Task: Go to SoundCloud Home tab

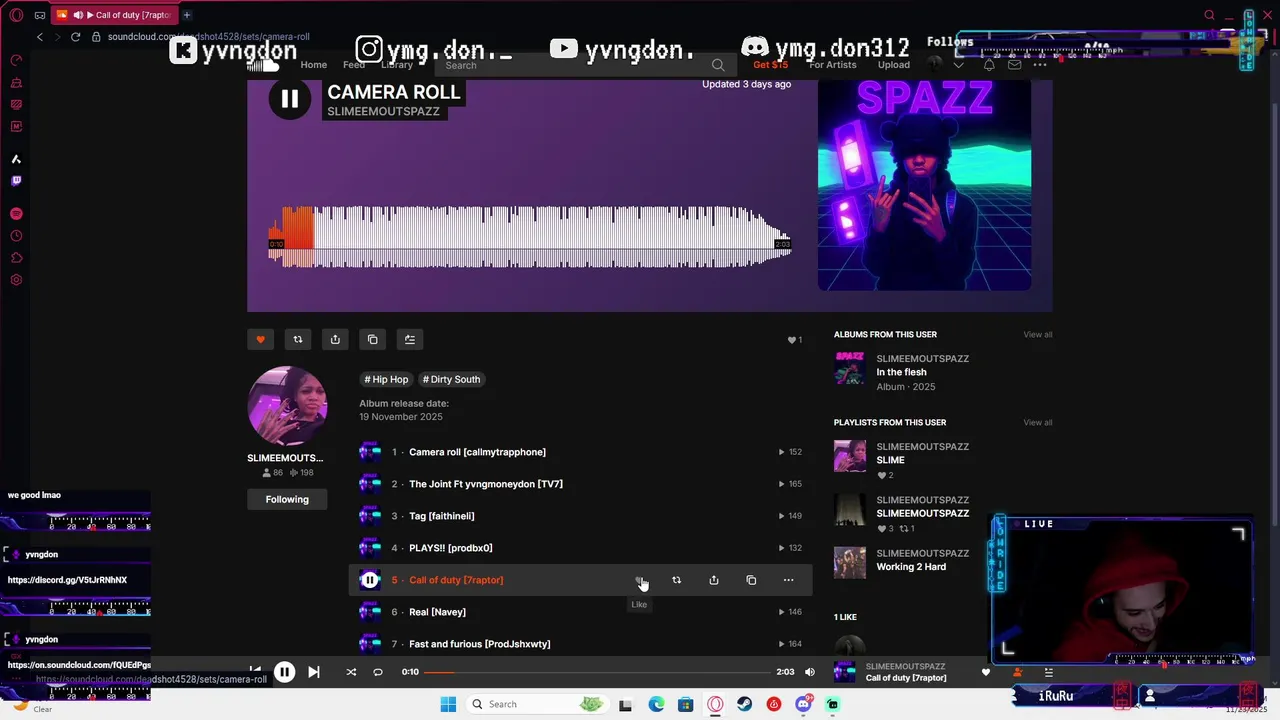Action: (313, 65)
